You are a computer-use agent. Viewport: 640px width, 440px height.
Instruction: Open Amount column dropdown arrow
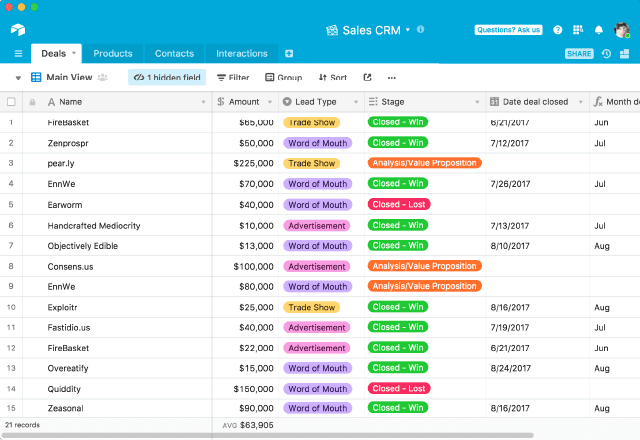[x=270, y=102]
